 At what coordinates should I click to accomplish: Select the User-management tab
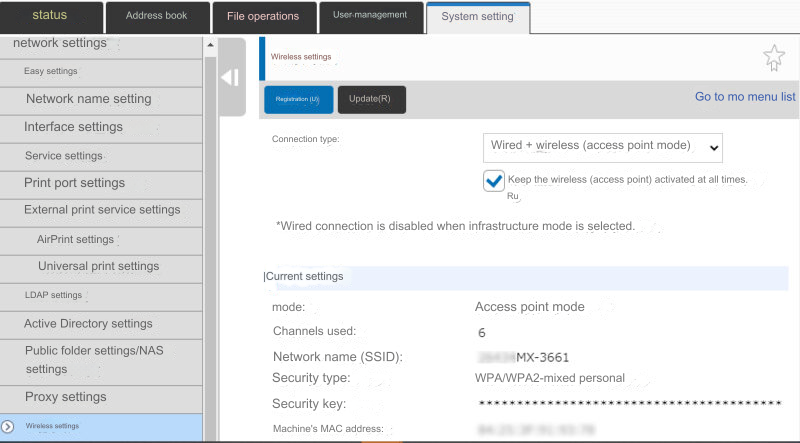point(370,16)
